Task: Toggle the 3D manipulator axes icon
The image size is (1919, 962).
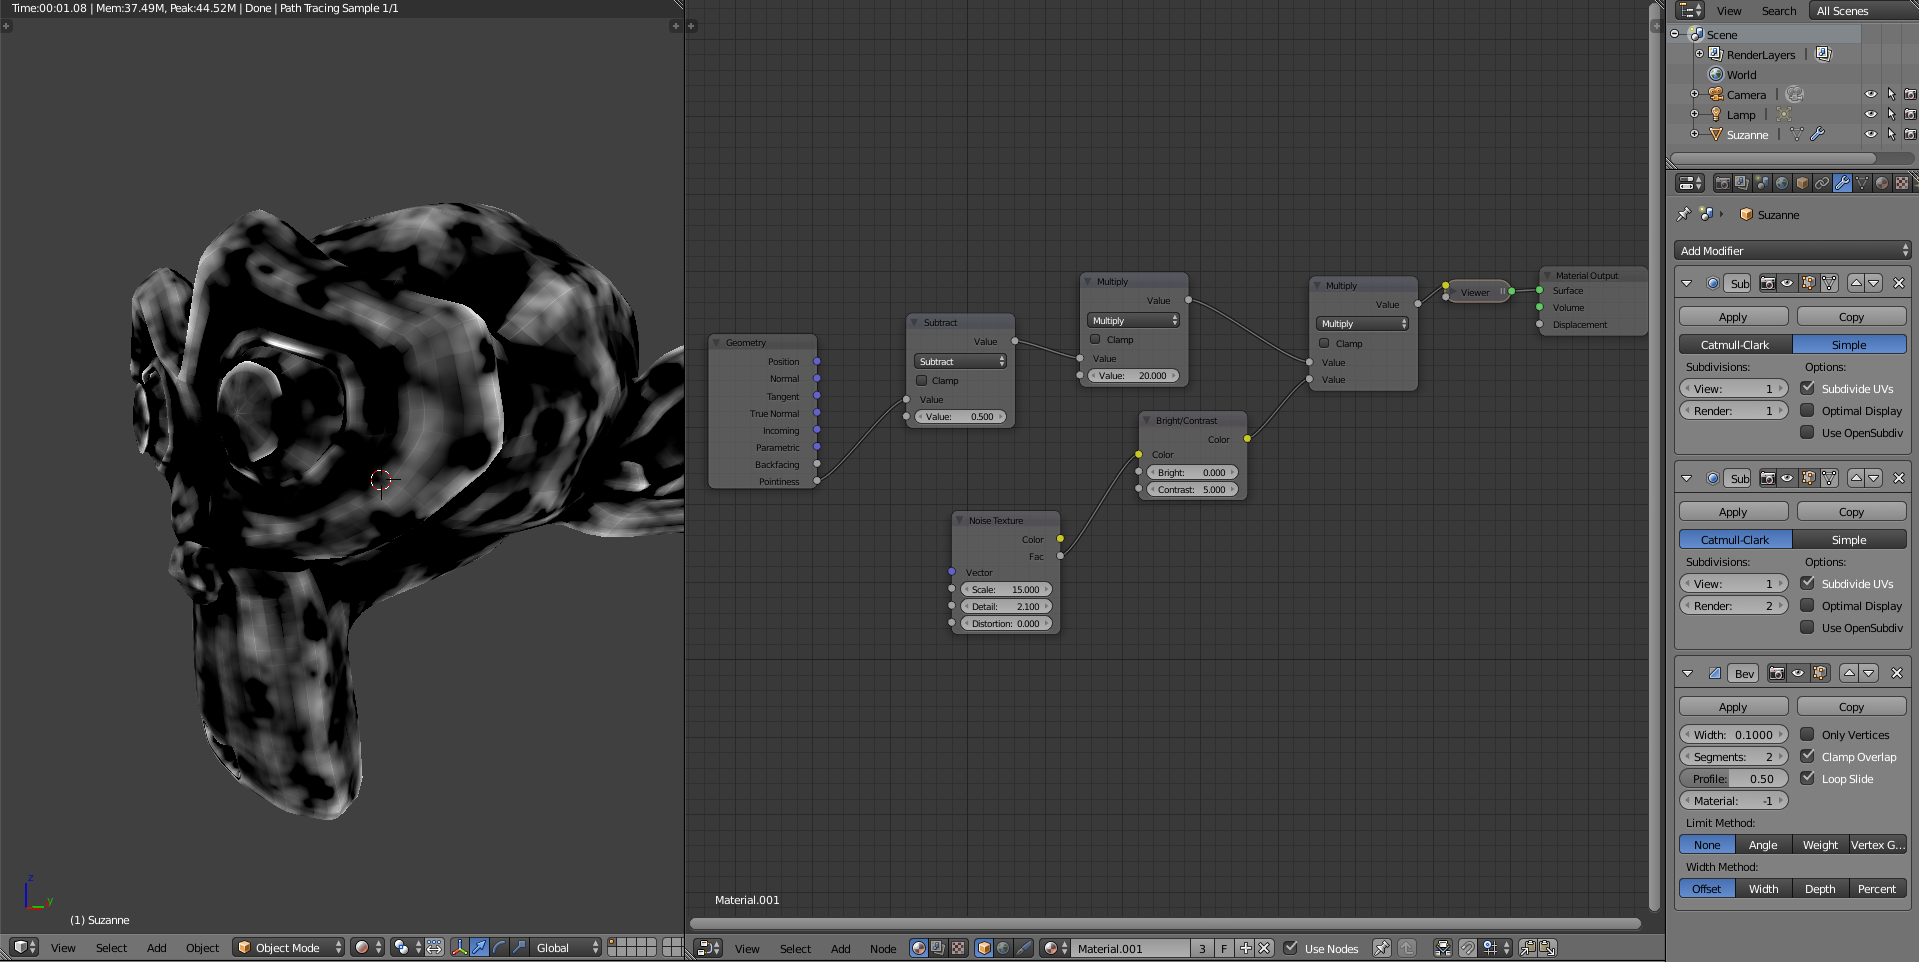Action: 459,947
